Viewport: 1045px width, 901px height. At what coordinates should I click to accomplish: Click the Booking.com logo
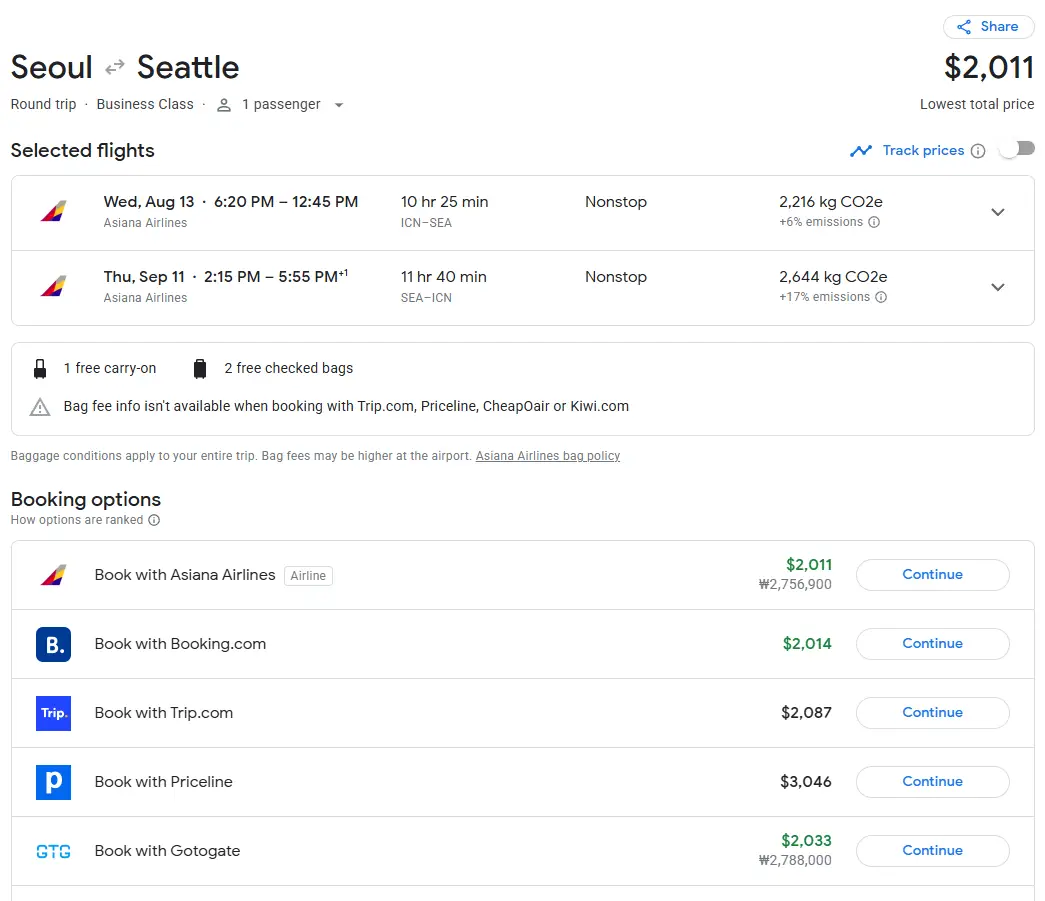(53, 644)
